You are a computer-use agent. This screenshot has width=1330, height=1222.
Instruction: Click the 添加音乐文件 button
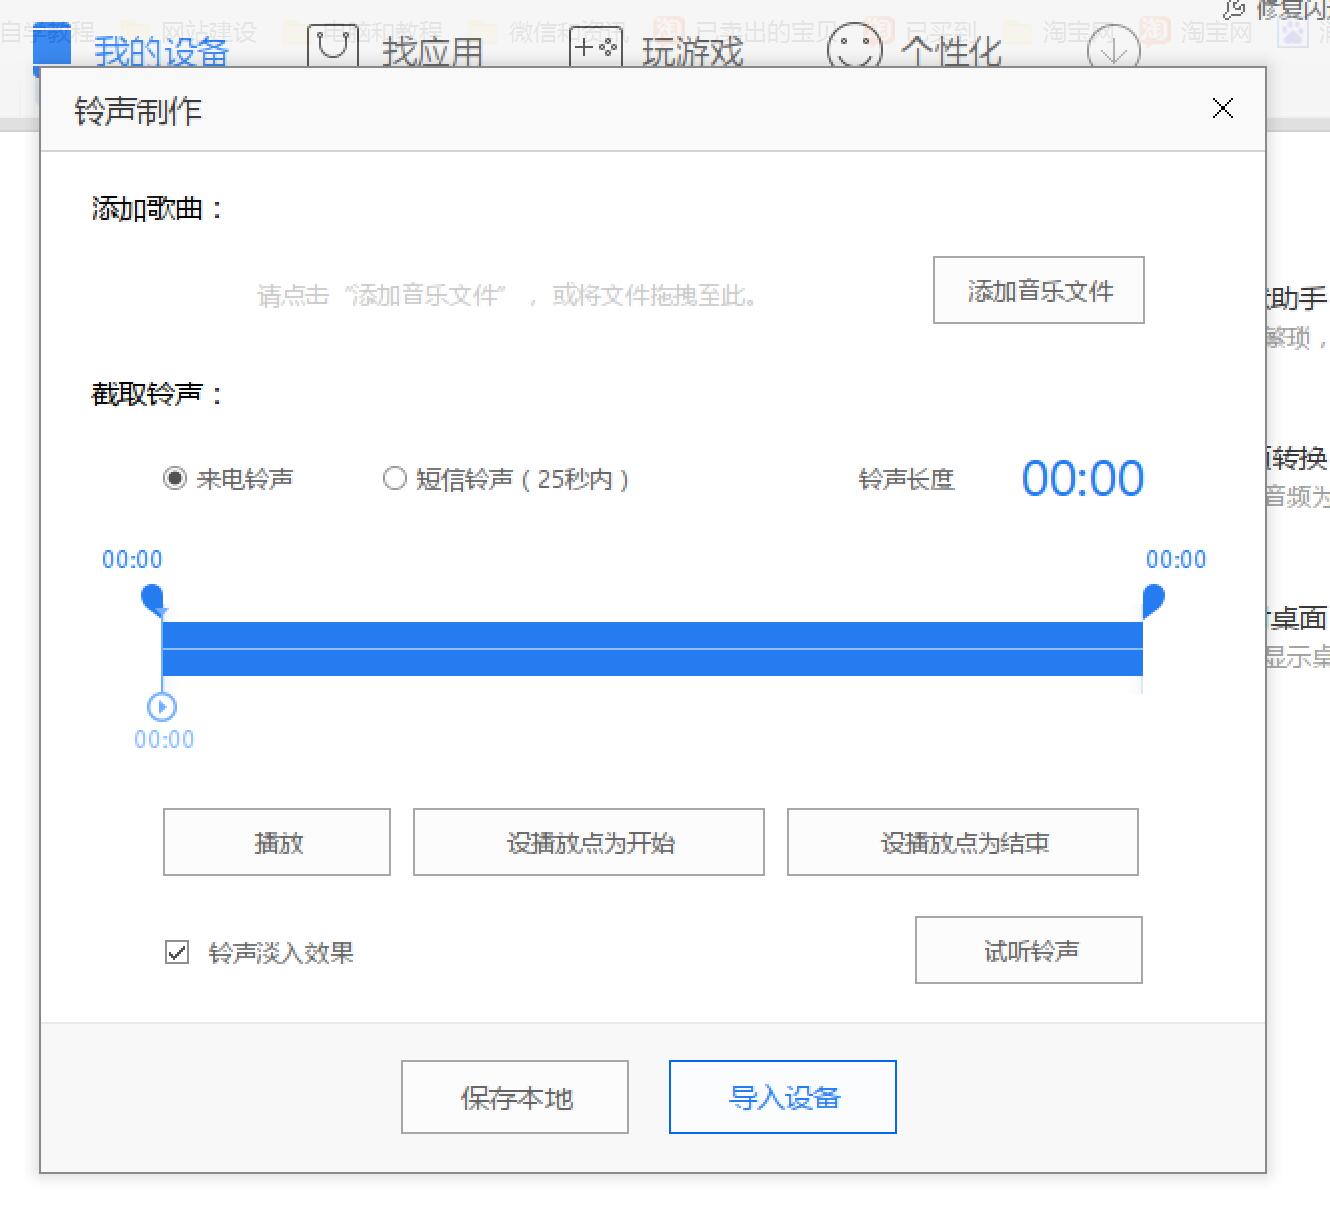coord(1038,291)
